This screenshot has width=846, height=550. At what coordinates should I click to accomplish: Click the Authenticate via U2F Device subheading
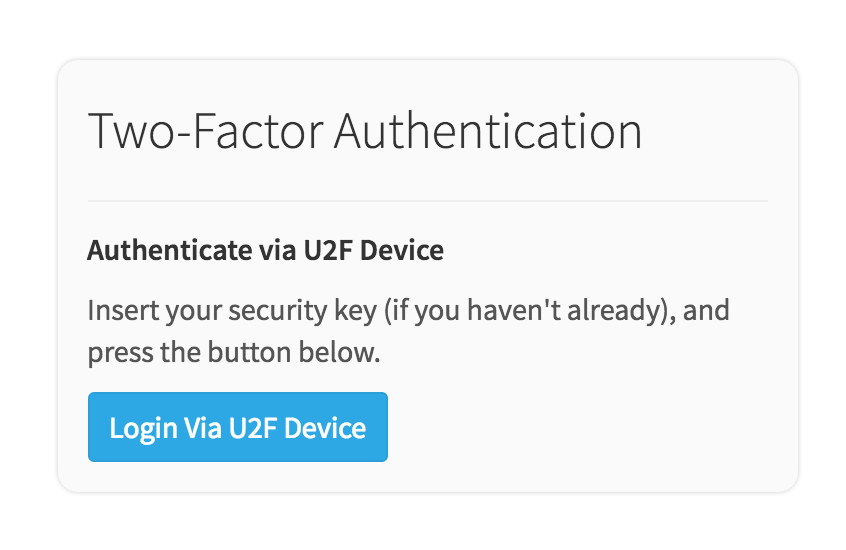[x=265, y=250]
